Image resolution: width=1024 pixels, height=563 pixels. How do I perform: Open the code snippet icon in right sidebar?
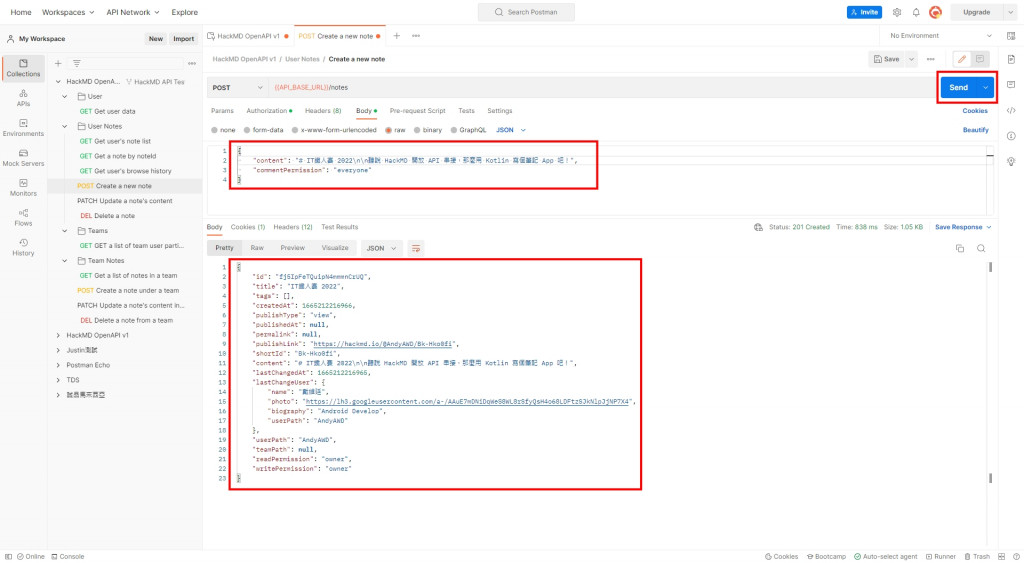coord(1011,110)
